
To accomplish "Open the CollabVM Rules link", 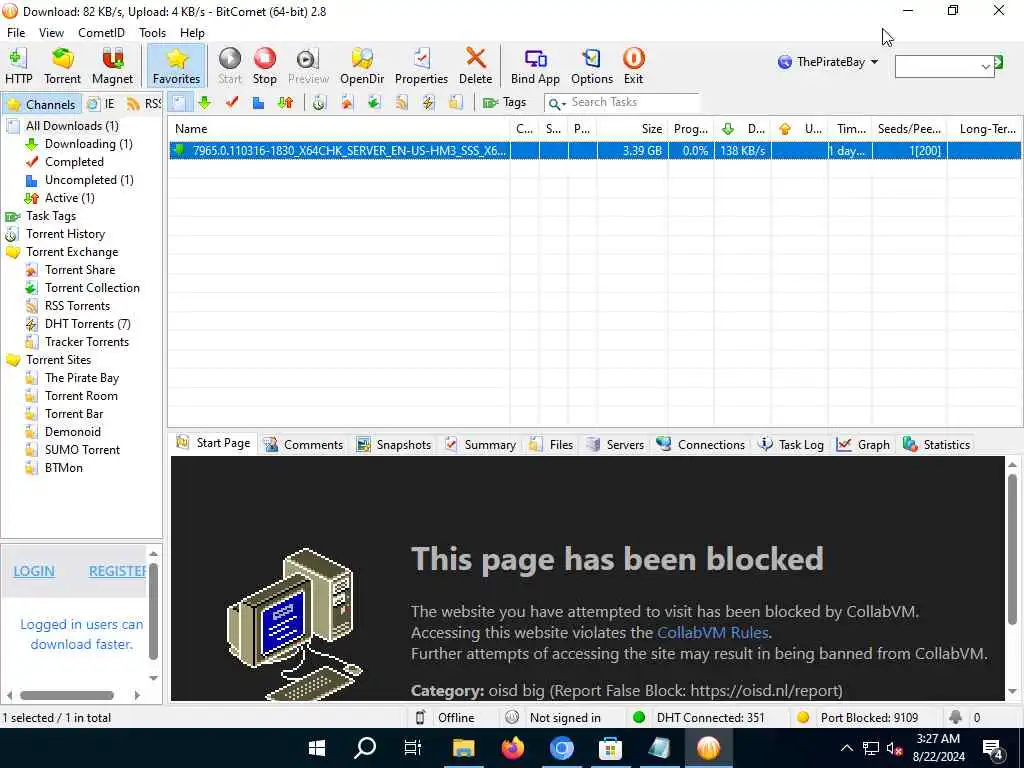I will [712, 633].
